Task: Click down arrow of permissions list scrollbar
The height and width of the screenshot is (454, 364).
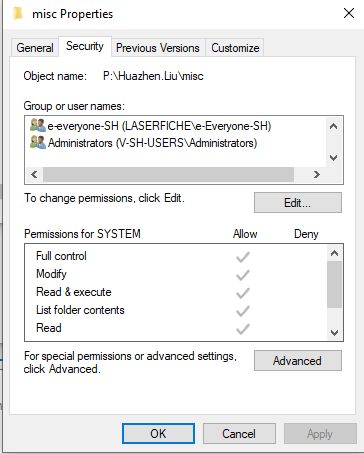Action: tap(334, 332)
